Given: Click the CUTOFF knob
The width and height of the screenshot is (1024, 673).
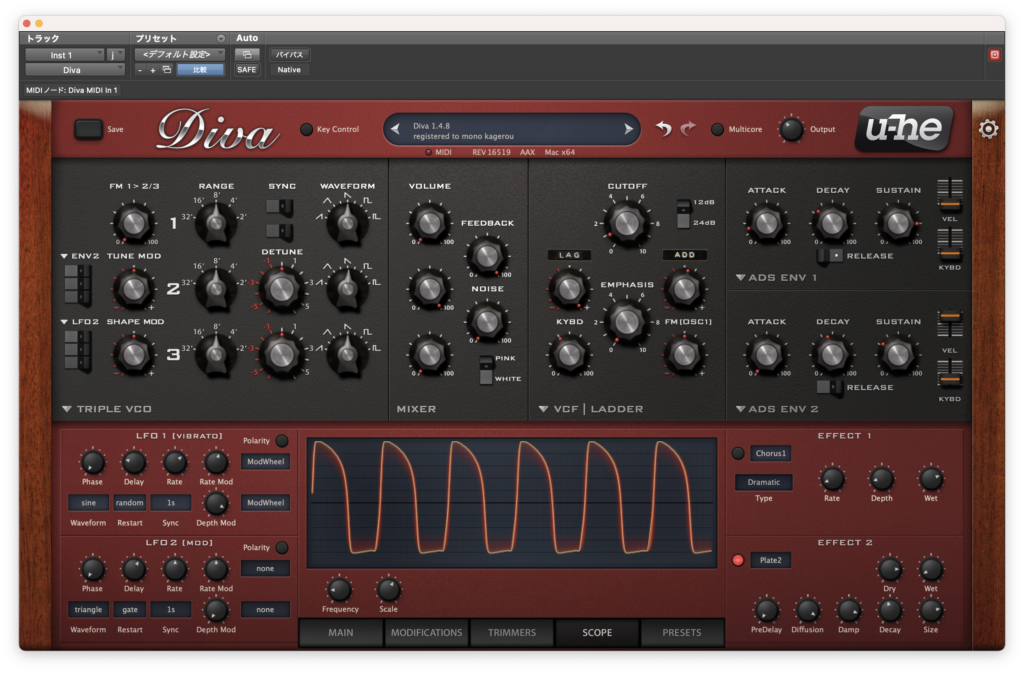Looking at the screenshot, I should [627, 223].
